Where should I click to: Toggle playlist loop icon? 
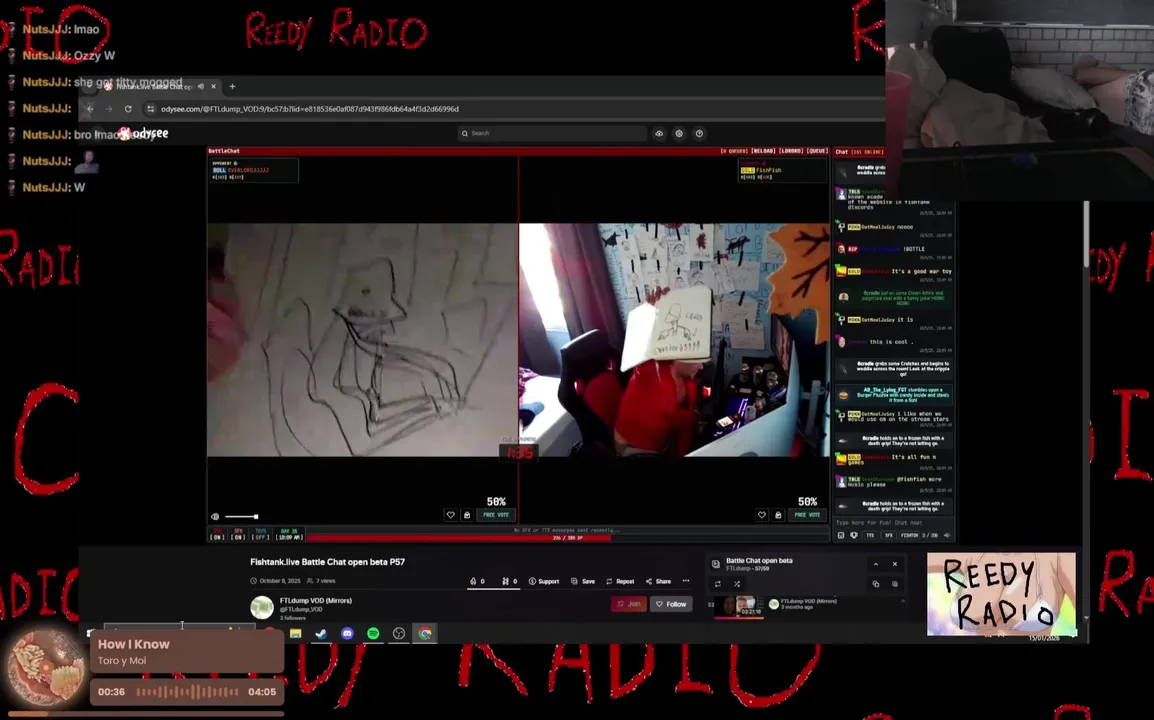(x=718, y=584)
